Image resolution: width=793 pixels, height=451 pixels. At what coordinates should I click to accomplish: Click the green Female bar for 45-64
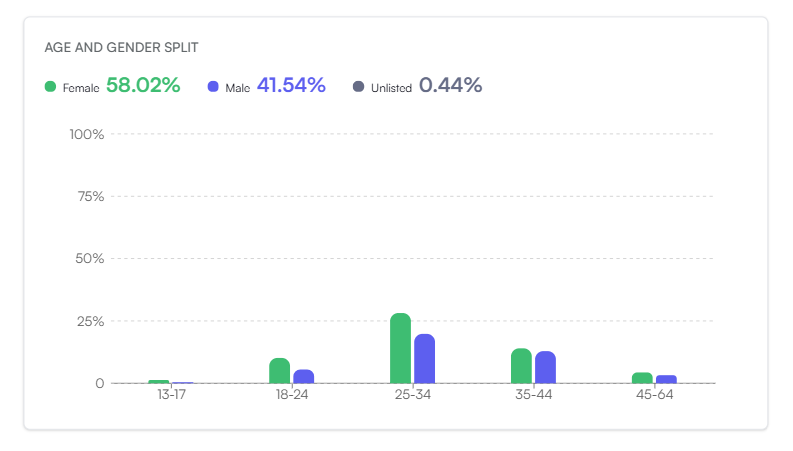pos(642,378)
